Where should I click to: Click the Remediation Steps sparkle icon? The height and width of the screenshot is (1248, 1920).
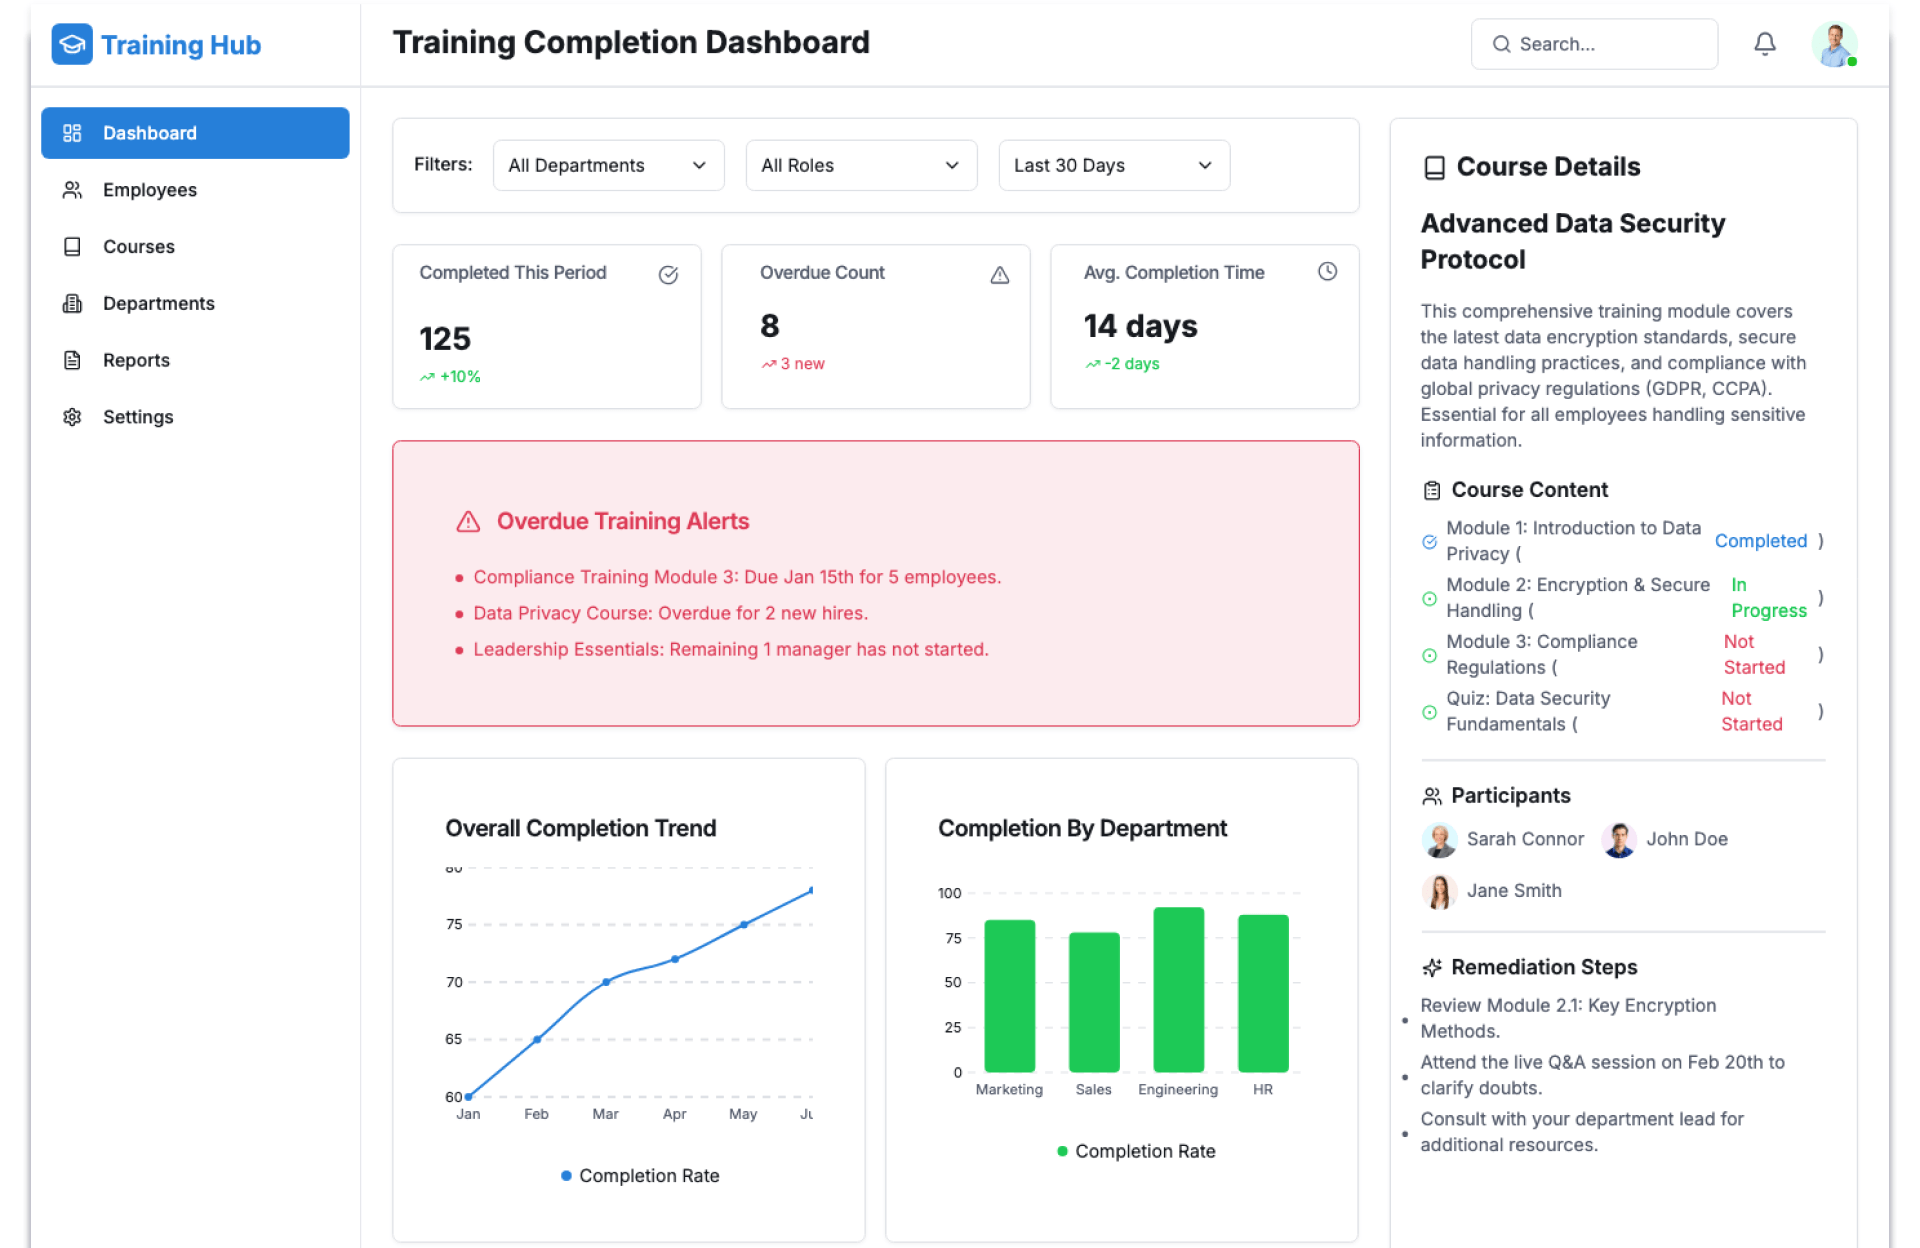coord(1432,967)
